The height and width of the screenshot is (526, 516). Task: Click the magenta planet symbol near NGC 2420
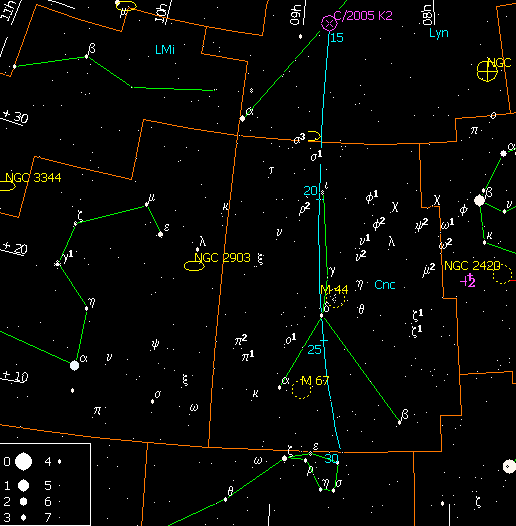point(468,280)
